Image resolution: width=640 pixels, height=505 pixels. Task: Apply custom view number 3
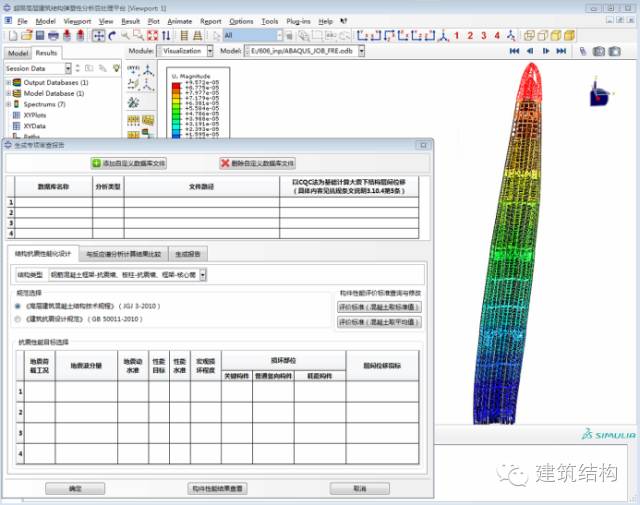tap(484, 36)
